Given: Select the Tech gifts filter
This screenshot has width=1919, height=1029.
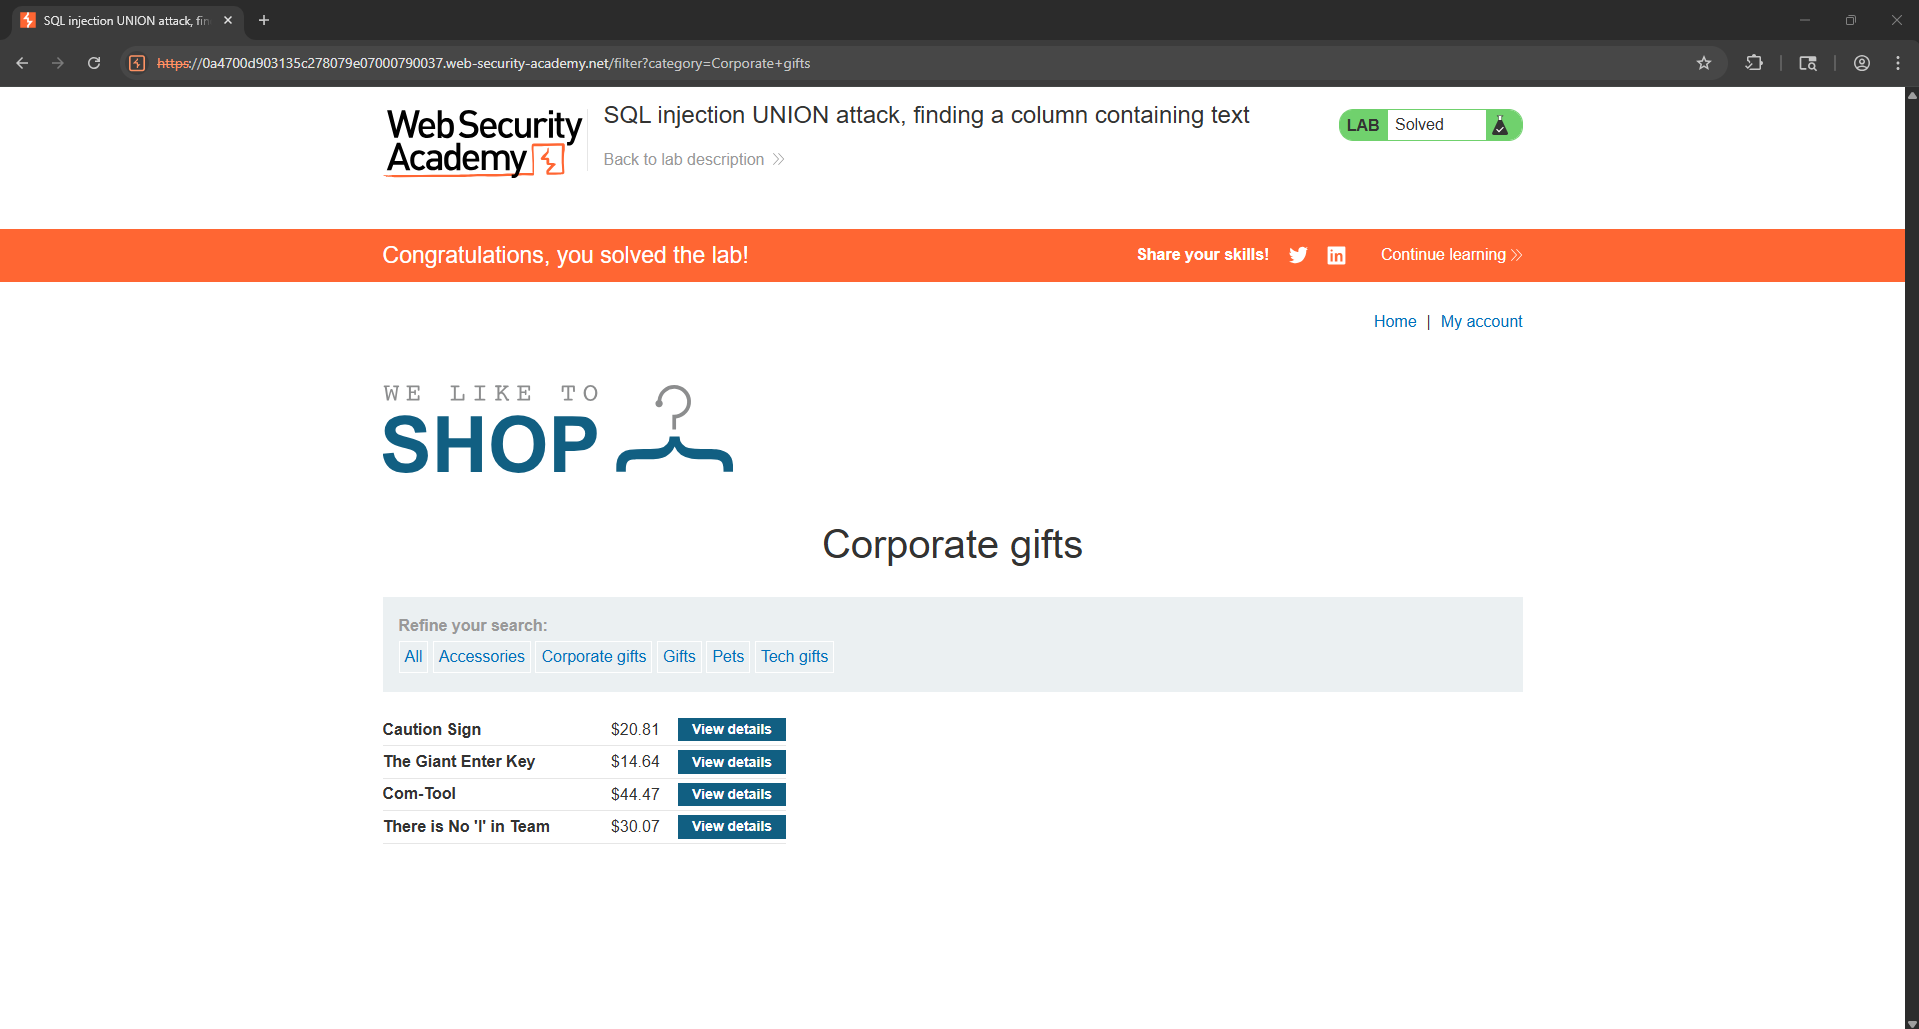Looking at the screenshot, I should tap(794, 657).
